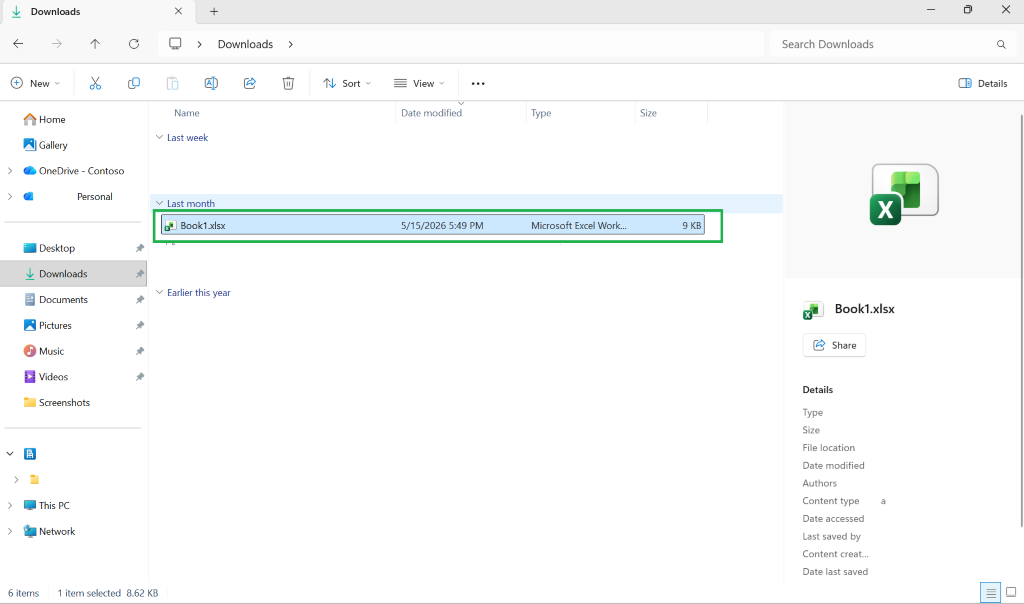
Task: Click the This PC monitor icon in address bar
Action: pyautogui.click(x=175, y=44)
